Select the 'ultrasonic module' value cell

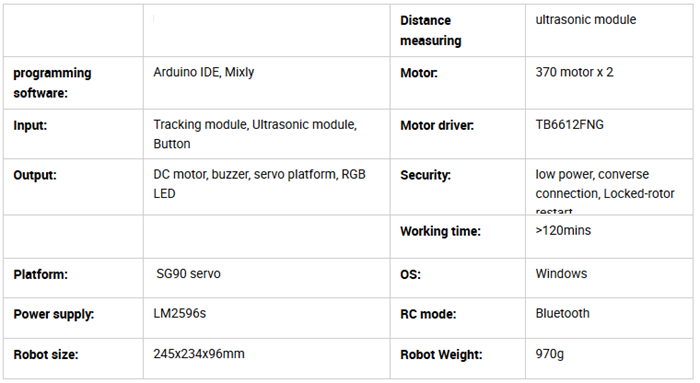click(609, 31)
